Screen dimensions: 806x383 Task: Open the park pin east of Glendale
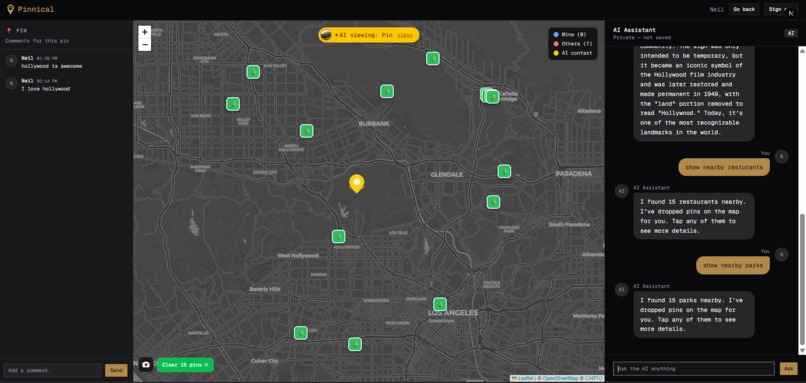504,171
